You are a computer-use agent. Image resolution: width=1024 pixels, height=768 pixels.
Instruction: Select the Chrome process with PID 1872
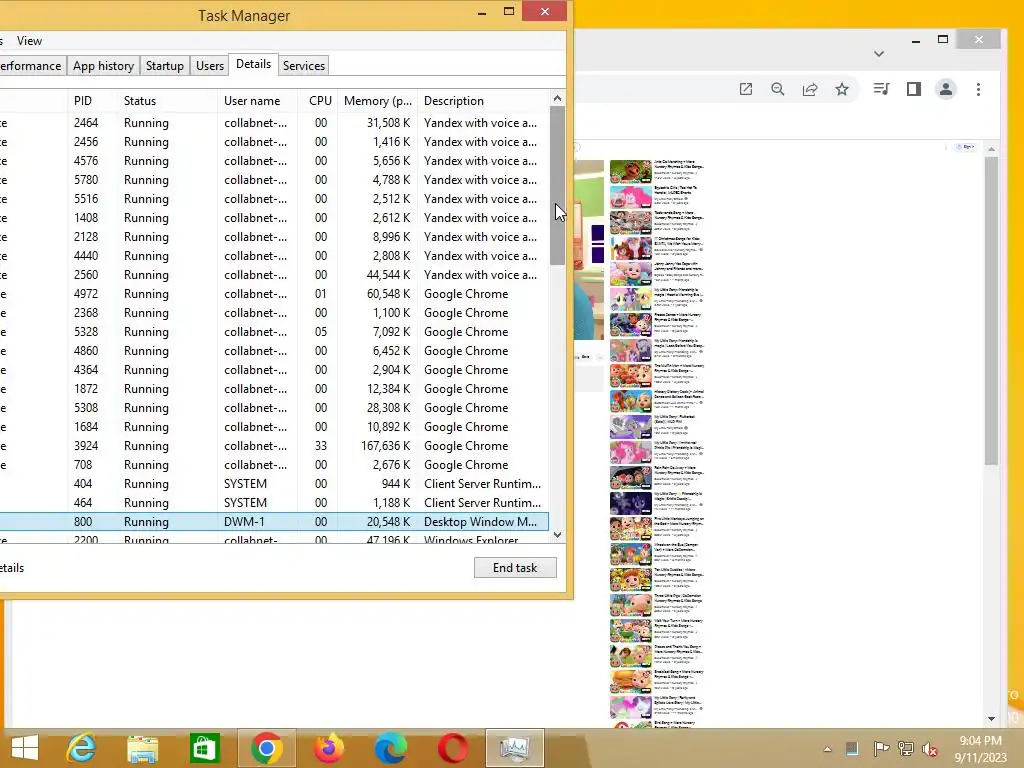click(274, 389)
